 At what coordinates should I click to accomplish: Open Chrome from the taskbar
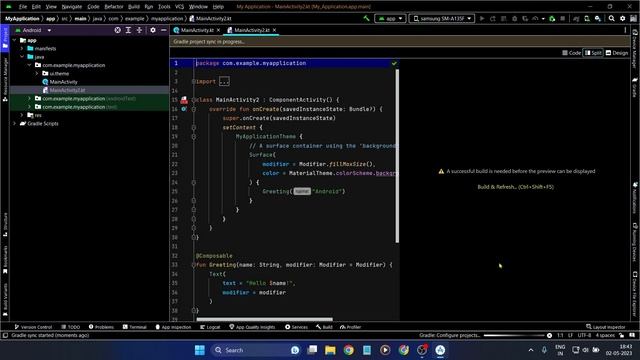point(349,350)
